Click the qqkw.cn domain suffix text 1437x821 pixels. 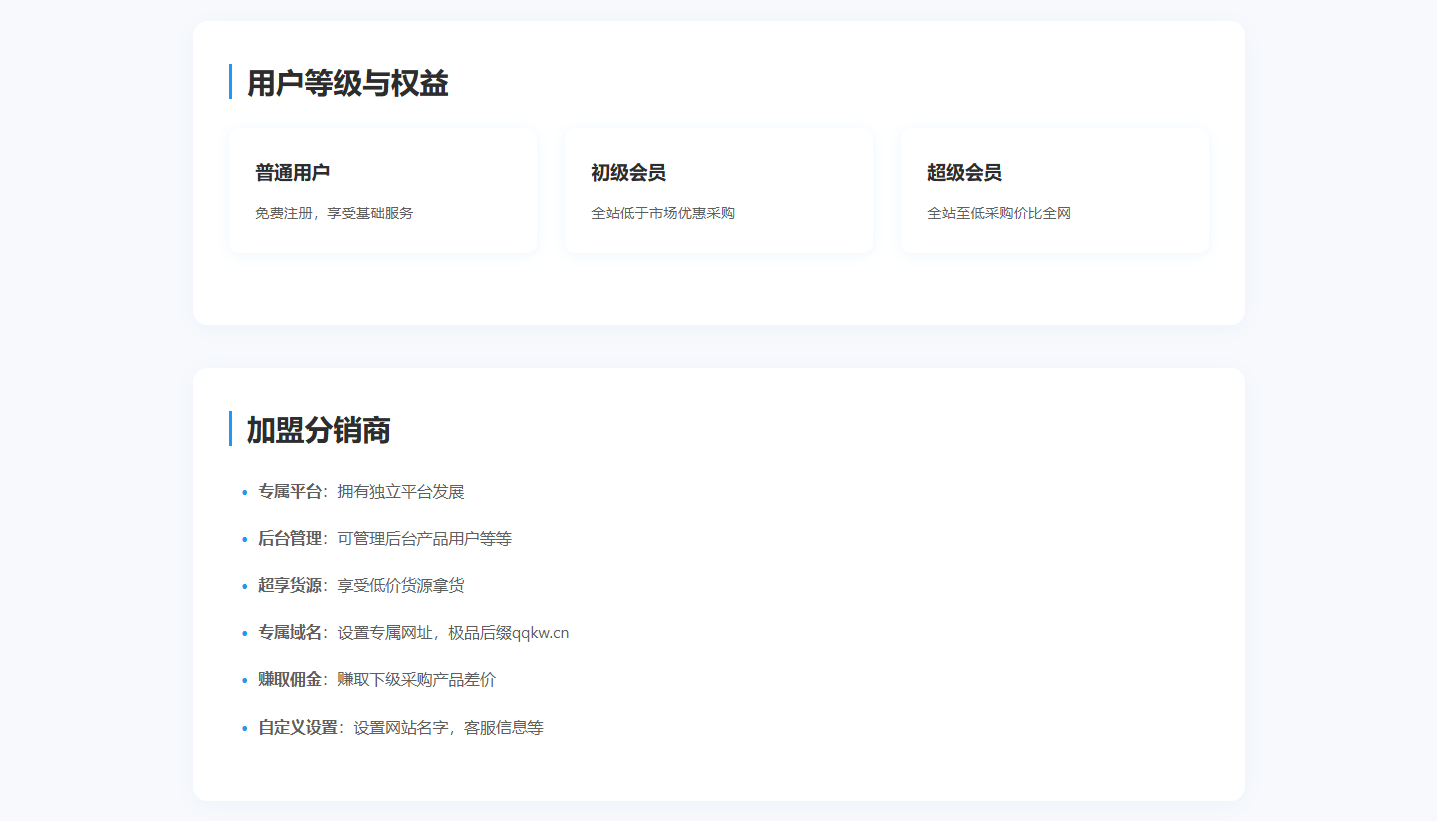pyautogui.click(x=540, y=633)
